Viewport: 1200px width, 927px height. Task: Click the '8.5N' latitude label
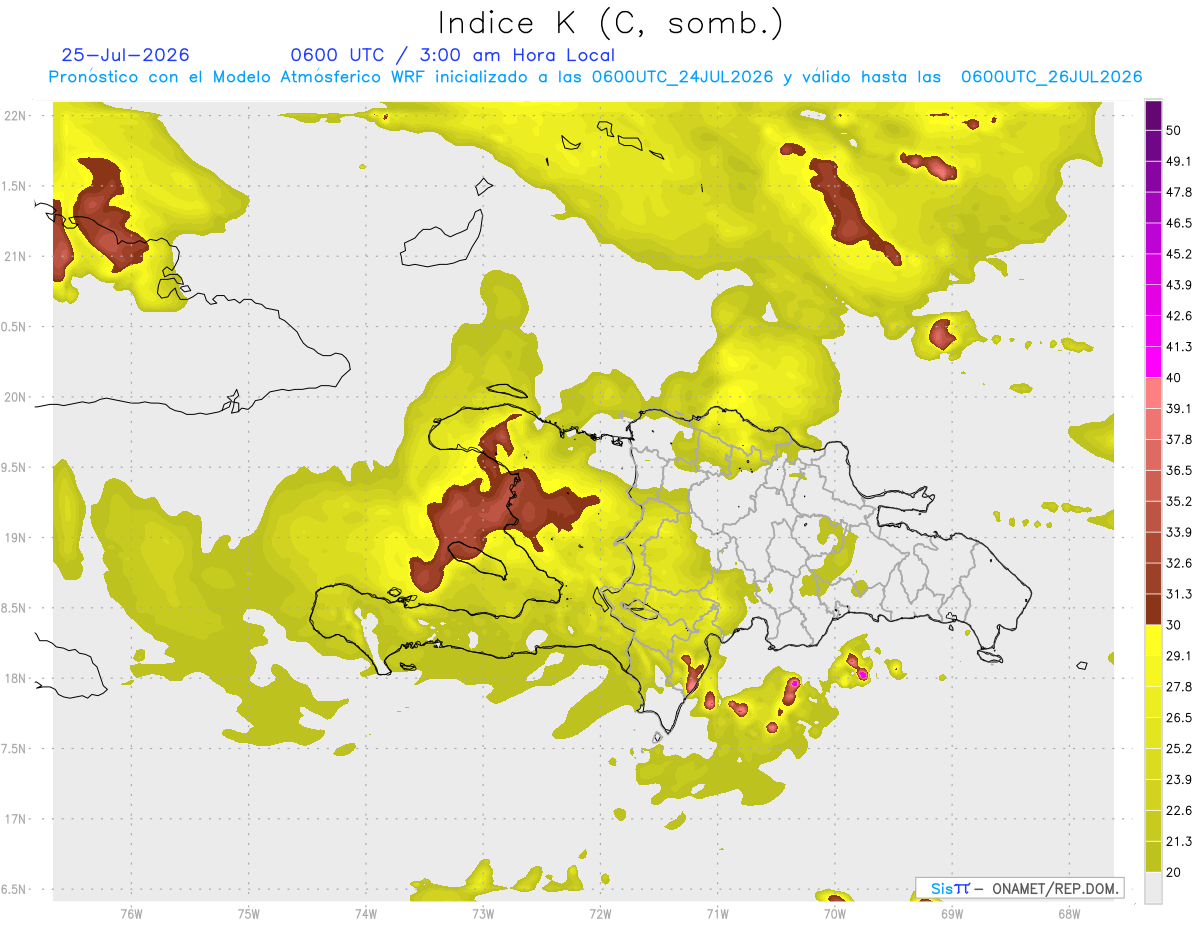point(14,608)
